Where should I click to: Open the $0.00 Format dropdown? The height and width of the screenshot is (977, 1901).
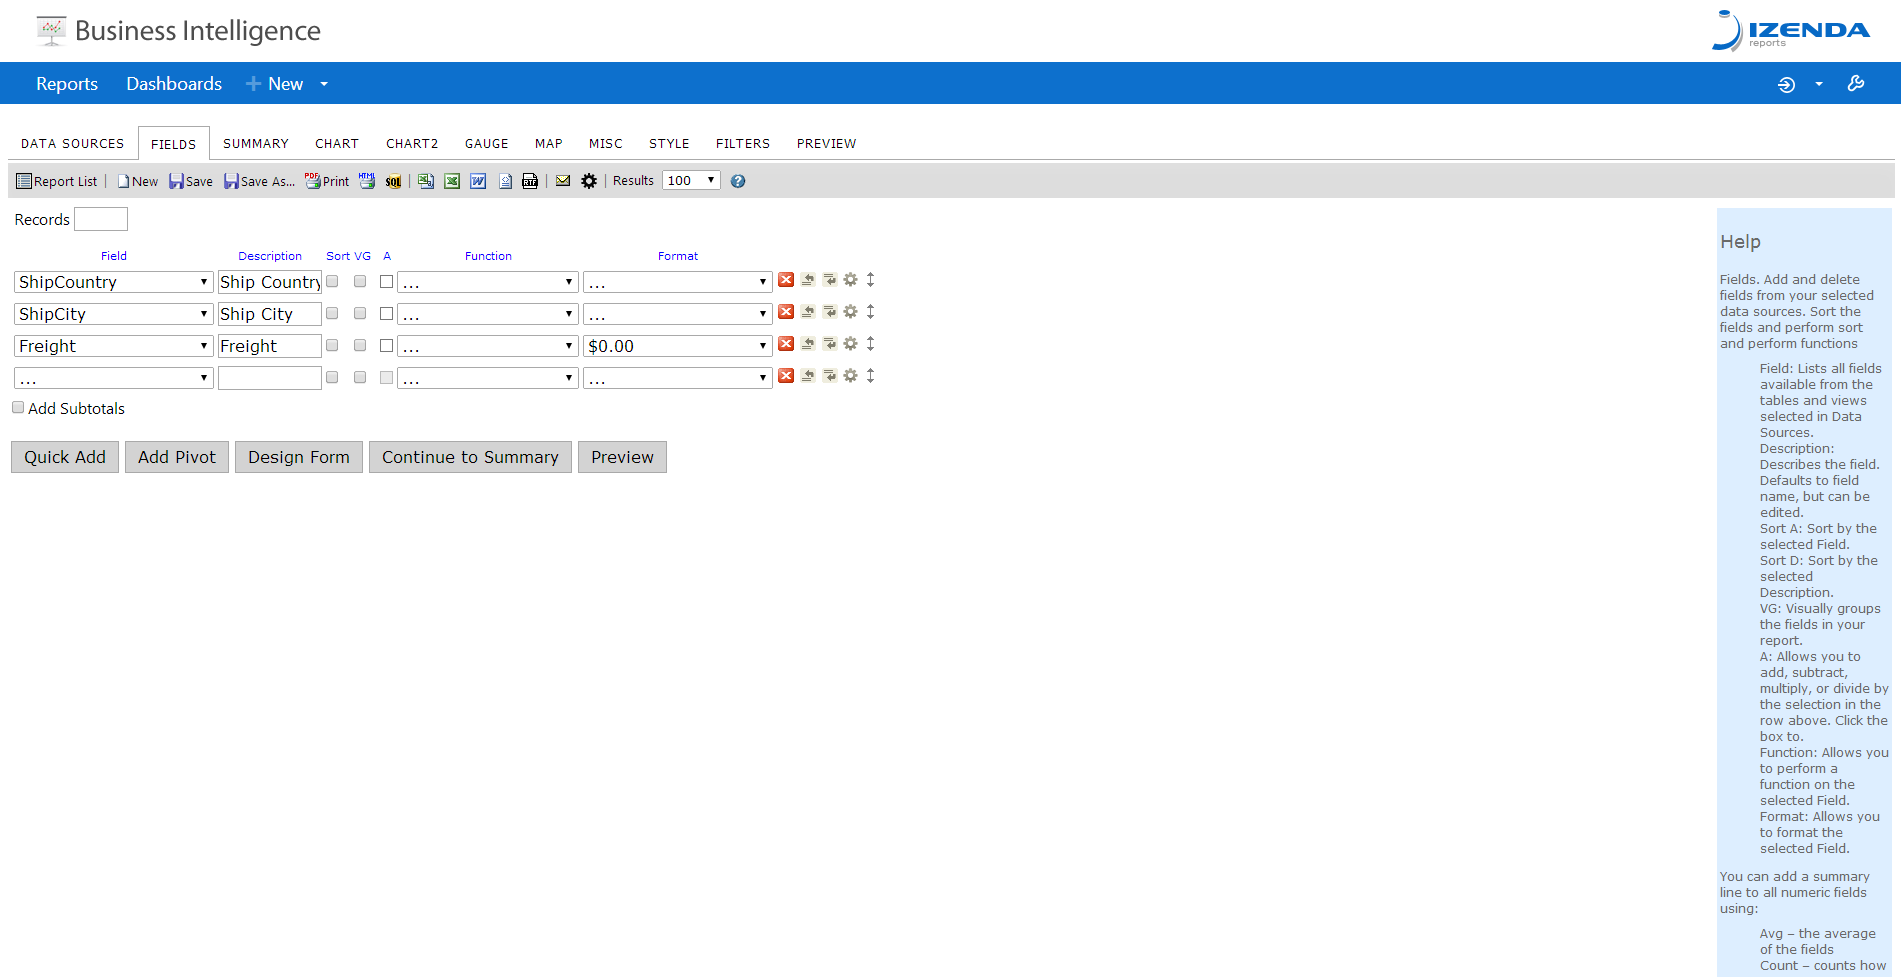point(678,346)
